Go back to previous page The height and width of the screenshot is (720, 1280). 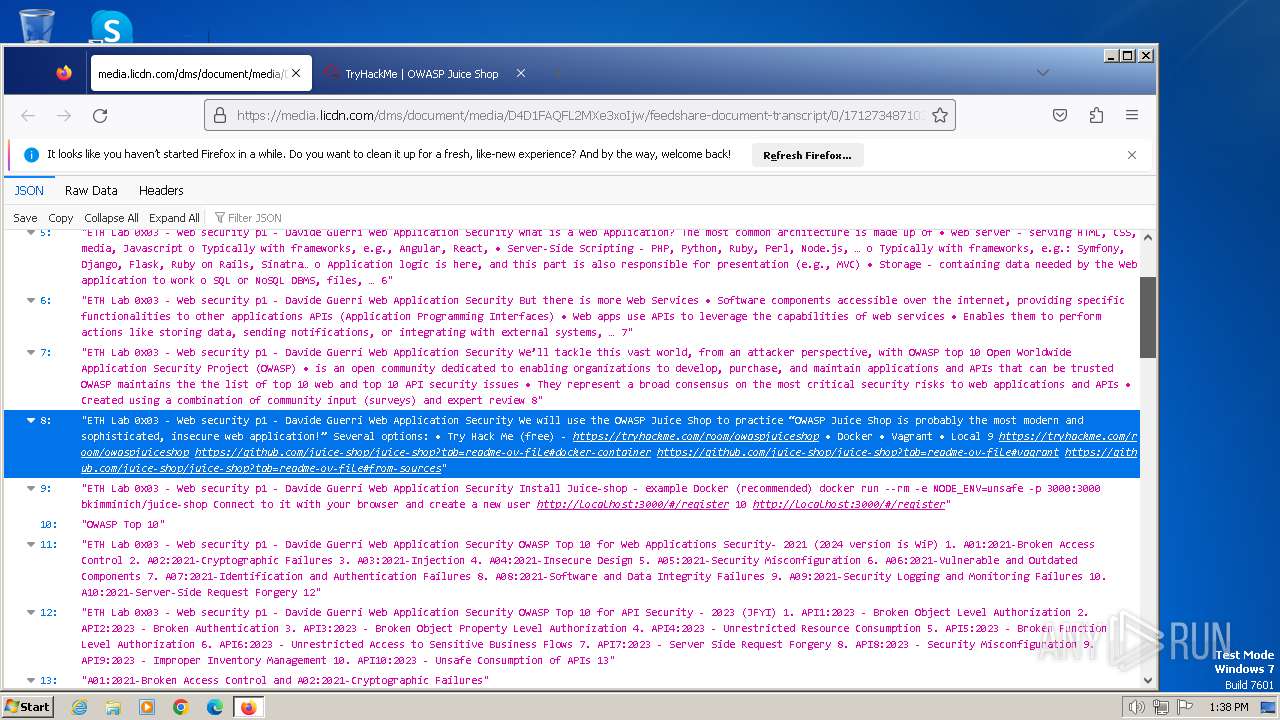click(28, 116)
